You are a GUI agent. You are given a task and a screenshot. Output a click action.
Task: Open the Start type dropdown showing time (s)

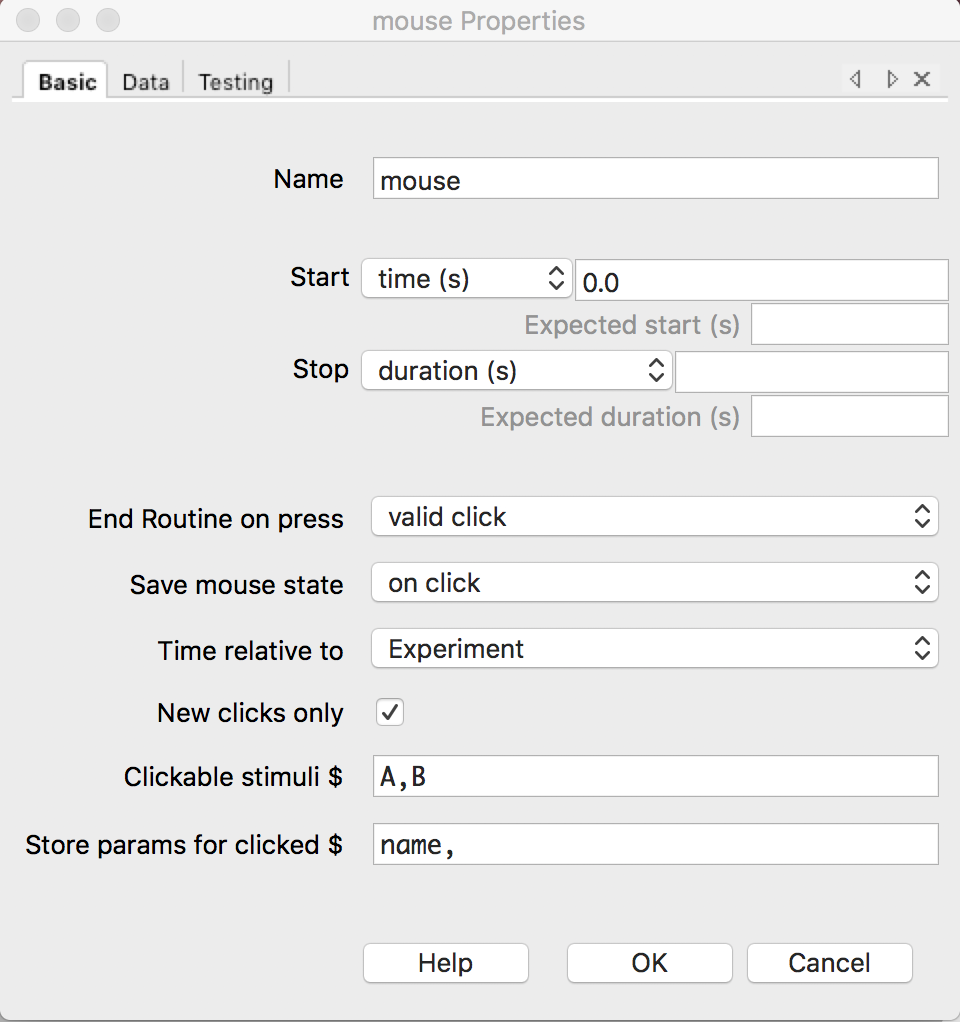pyautogui.click(x=467, y=278)
